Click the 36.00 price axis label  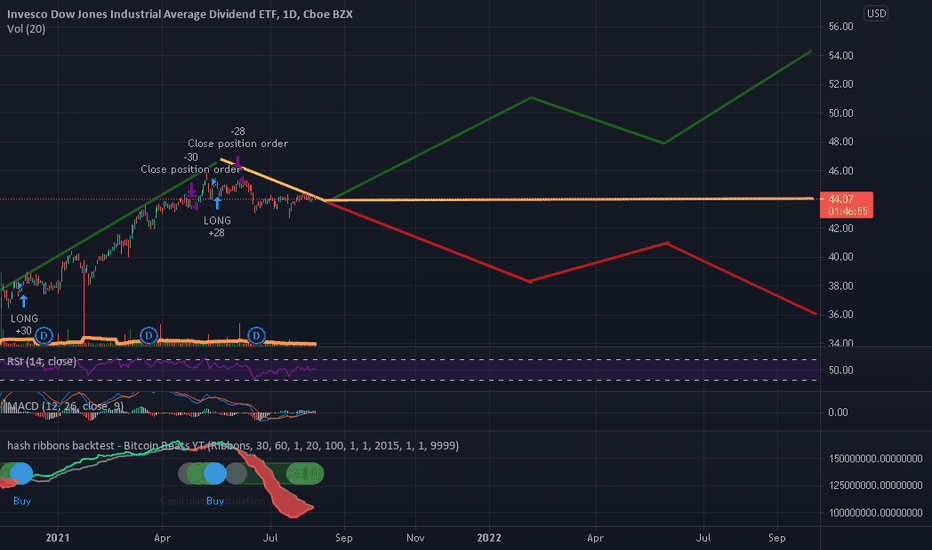tap(841, 314)
